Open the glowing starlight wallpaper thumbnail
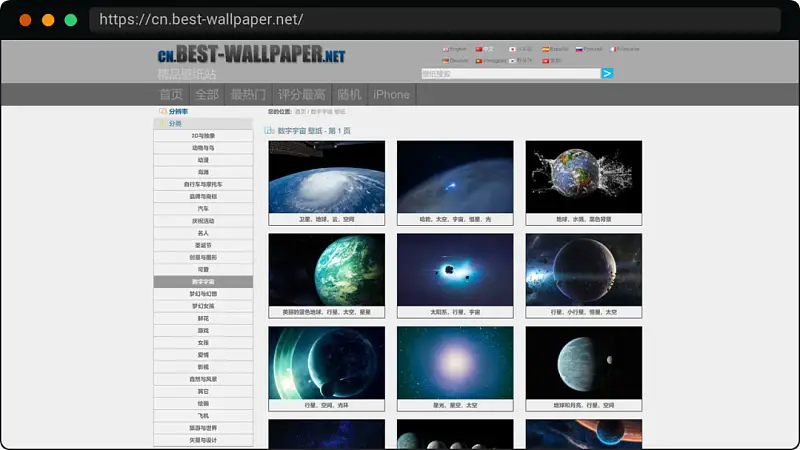Image resolution: width=800 pixels, height=450 pixels. pos(455,363)
